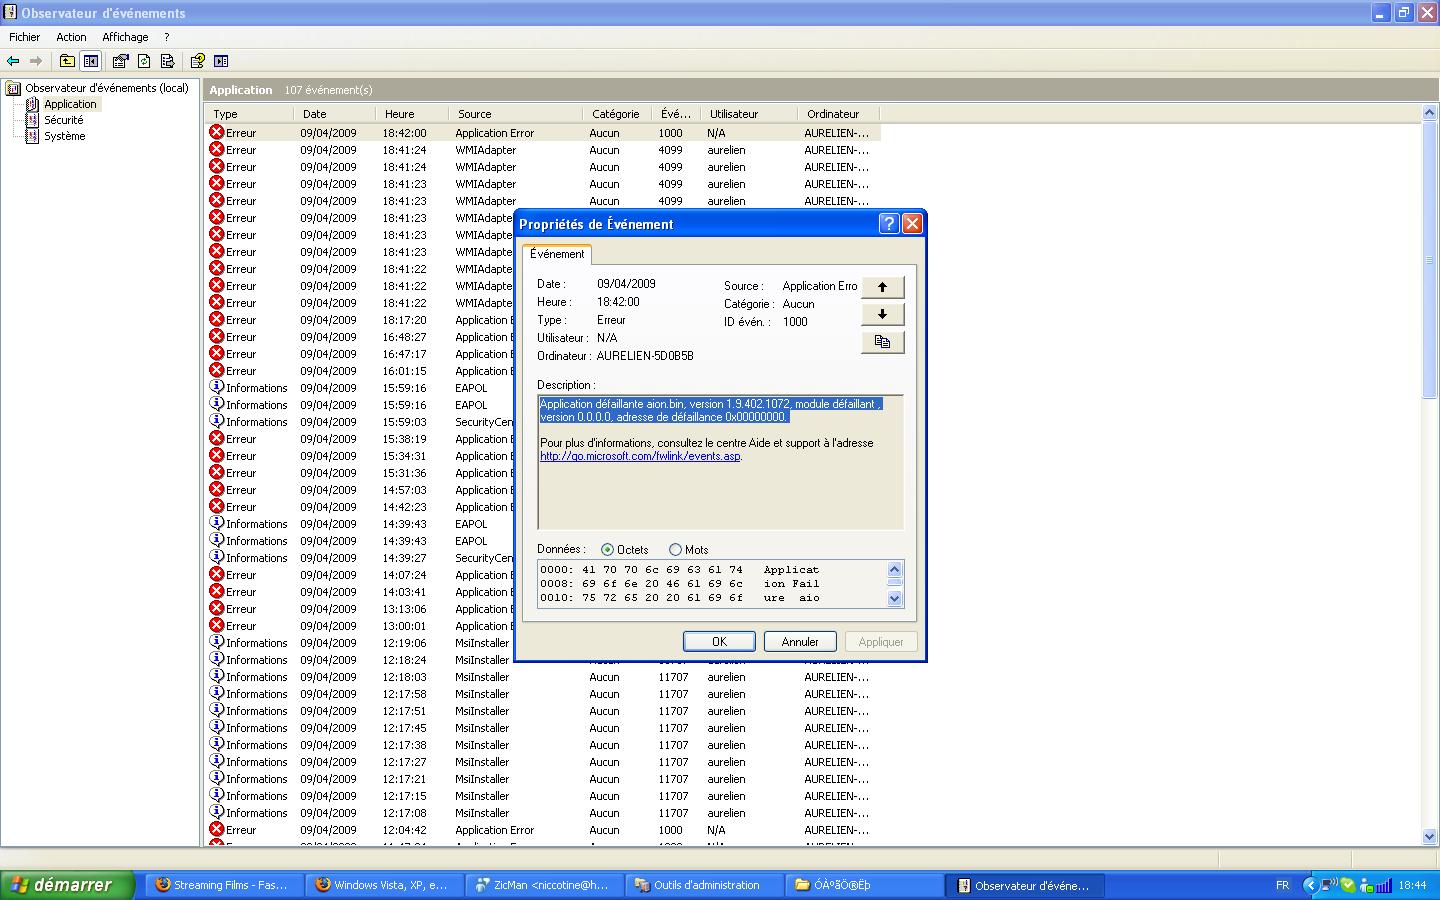Go to next event with the down arrow

coord(882,314)
